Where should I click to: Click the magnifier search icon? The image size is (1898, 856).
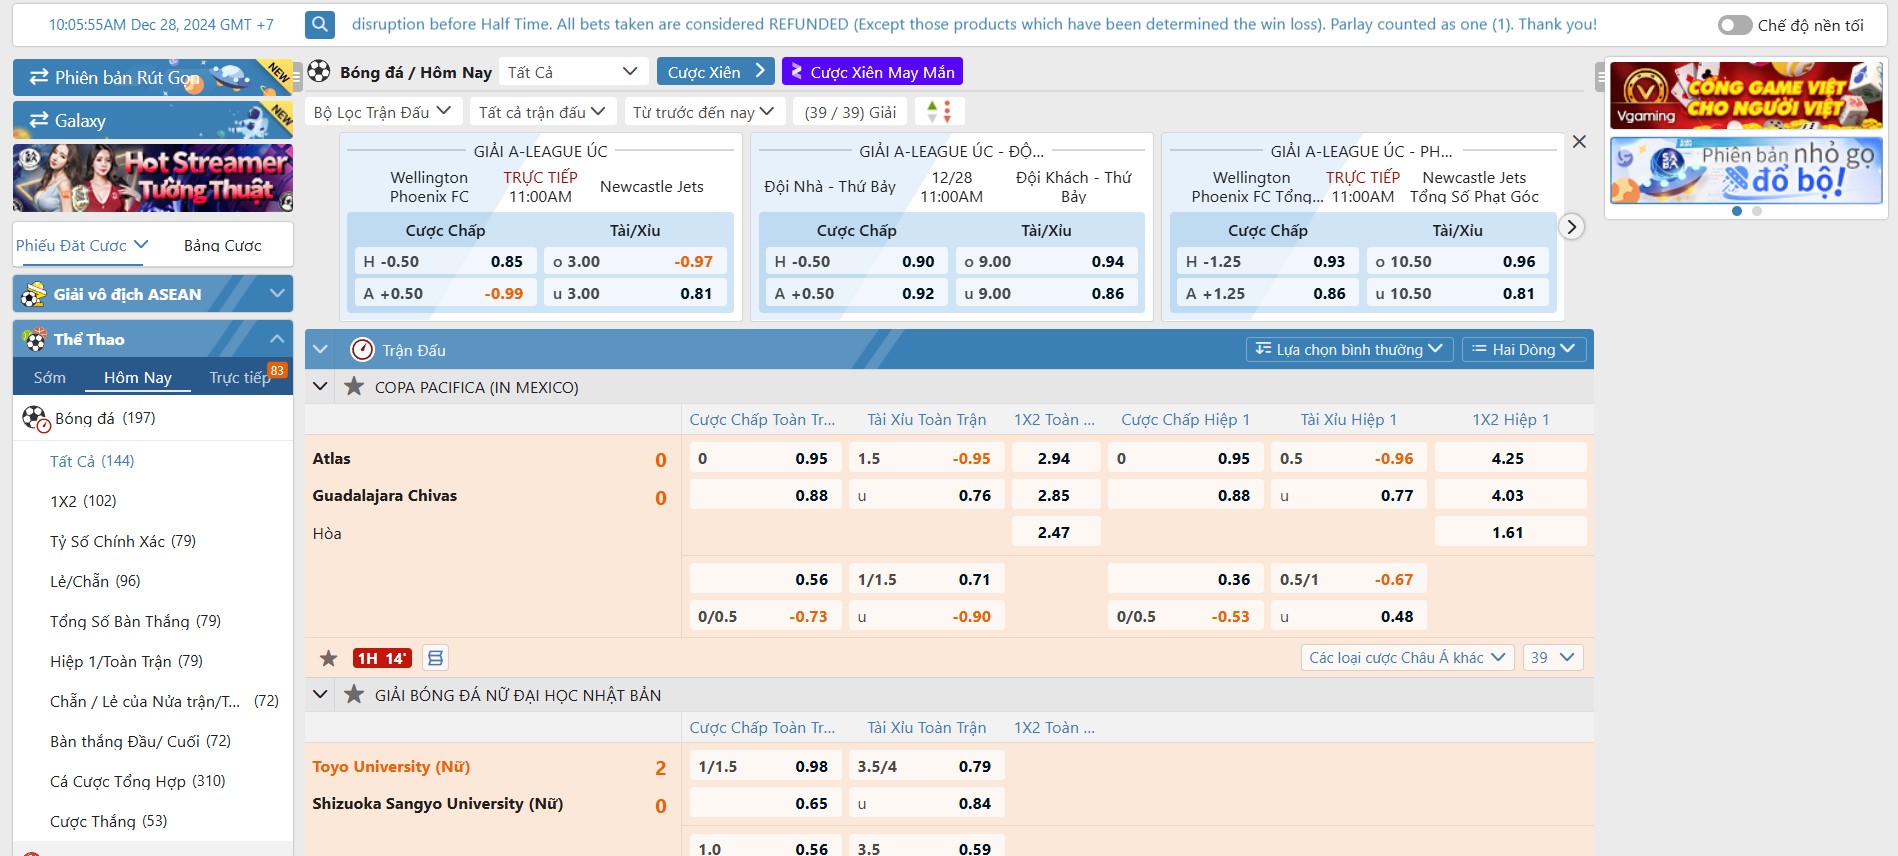320,25
